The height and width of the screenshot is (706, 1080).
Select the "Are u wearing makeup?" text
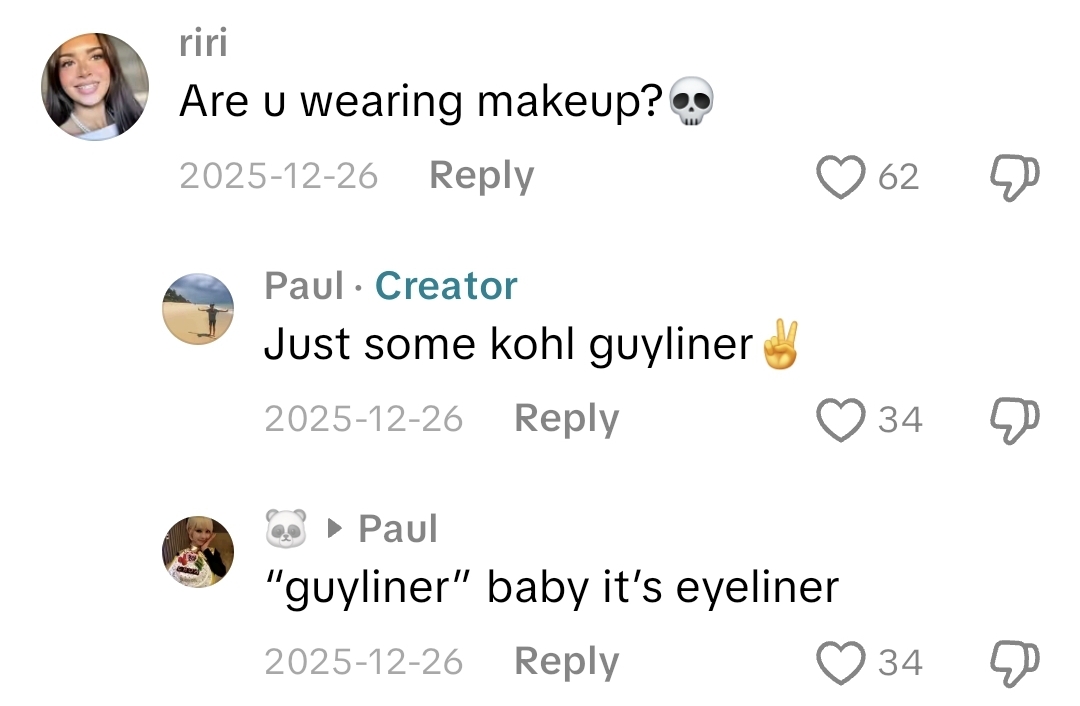click(420, 103)
